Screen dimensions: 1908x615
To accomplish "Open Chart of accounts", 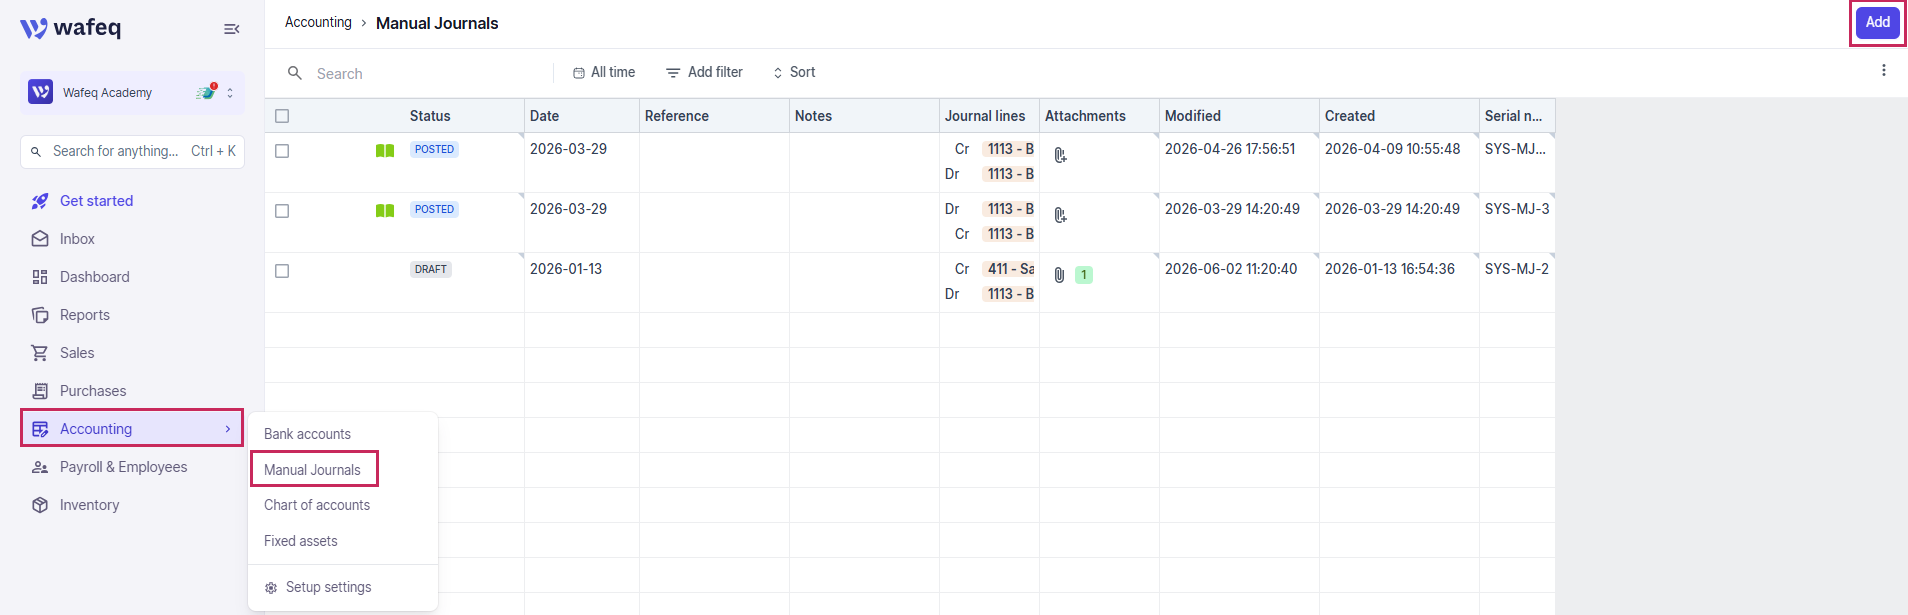I will [x=317, y=505].
